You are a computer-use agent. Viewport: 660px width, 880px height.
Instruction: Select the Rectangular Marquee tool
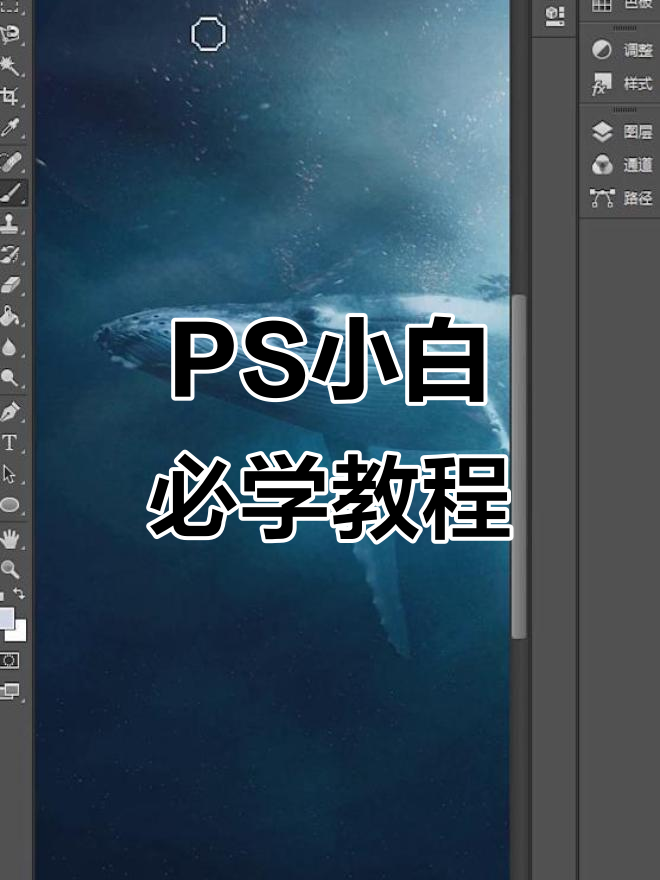click(10, 7)
